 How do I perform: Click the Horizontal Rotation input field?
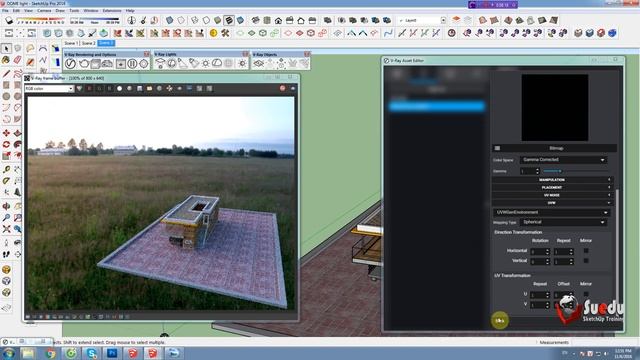(540, 252)
